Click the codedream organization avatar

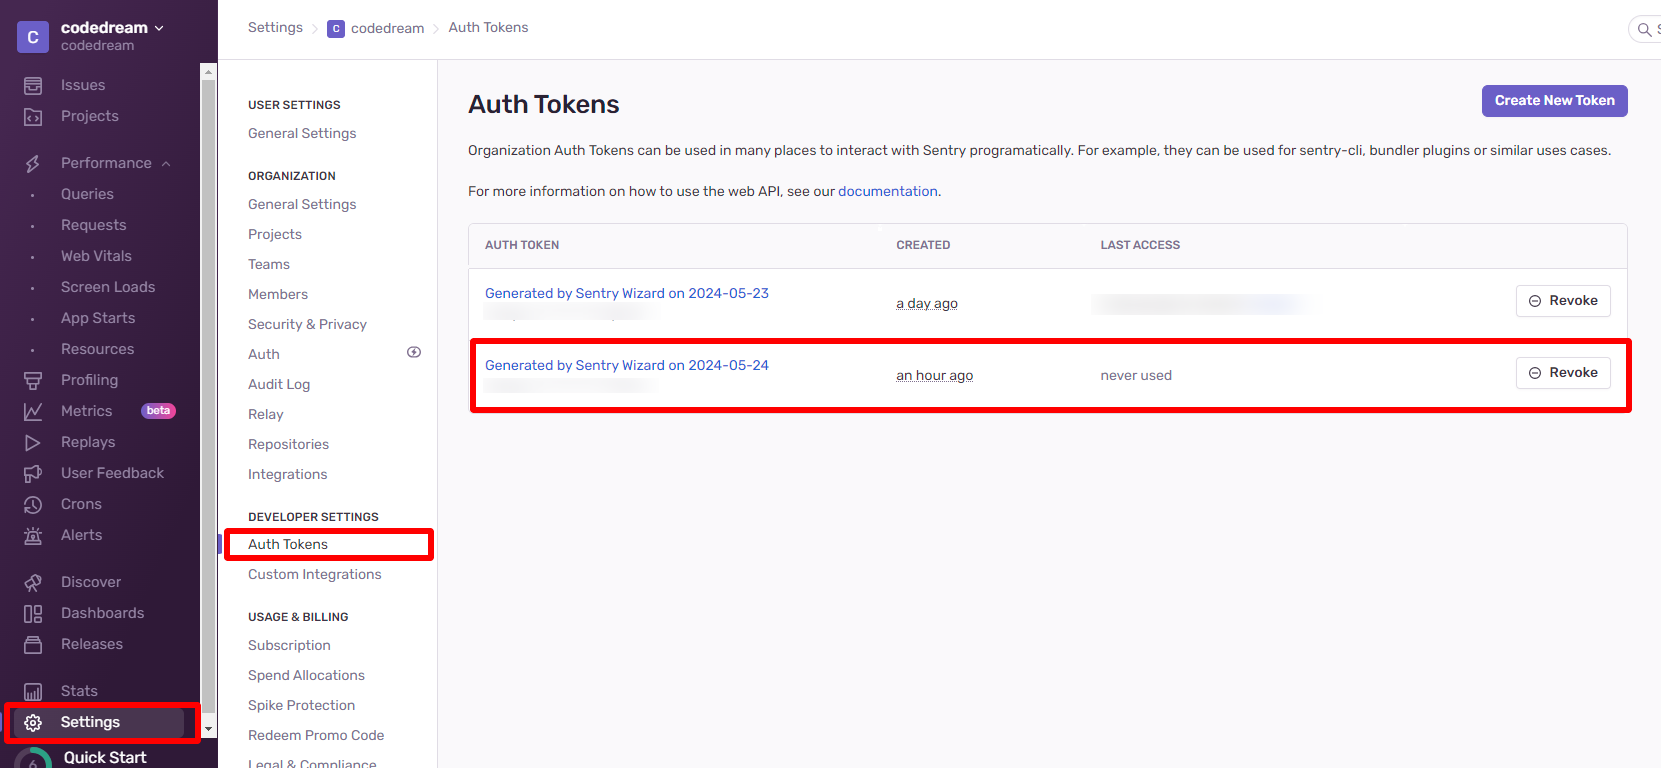coord(33,37)
